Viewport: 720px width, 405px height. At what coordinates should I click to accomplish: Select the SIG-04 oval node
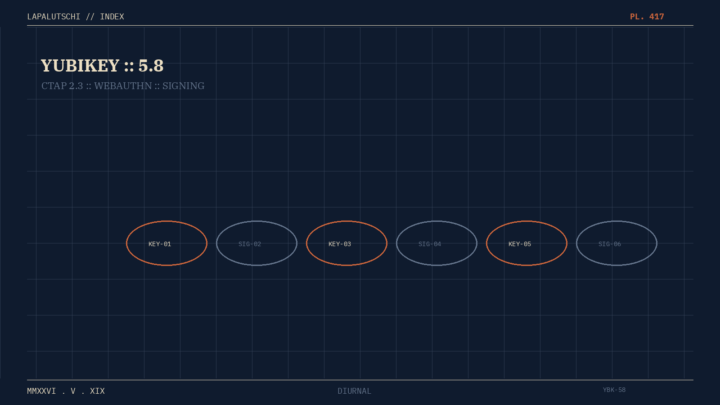coord(437,243)
